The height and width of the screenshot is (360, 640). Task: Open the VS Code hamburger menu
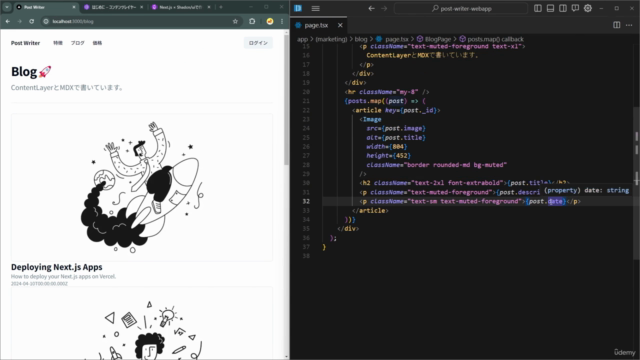pos(316,8)
